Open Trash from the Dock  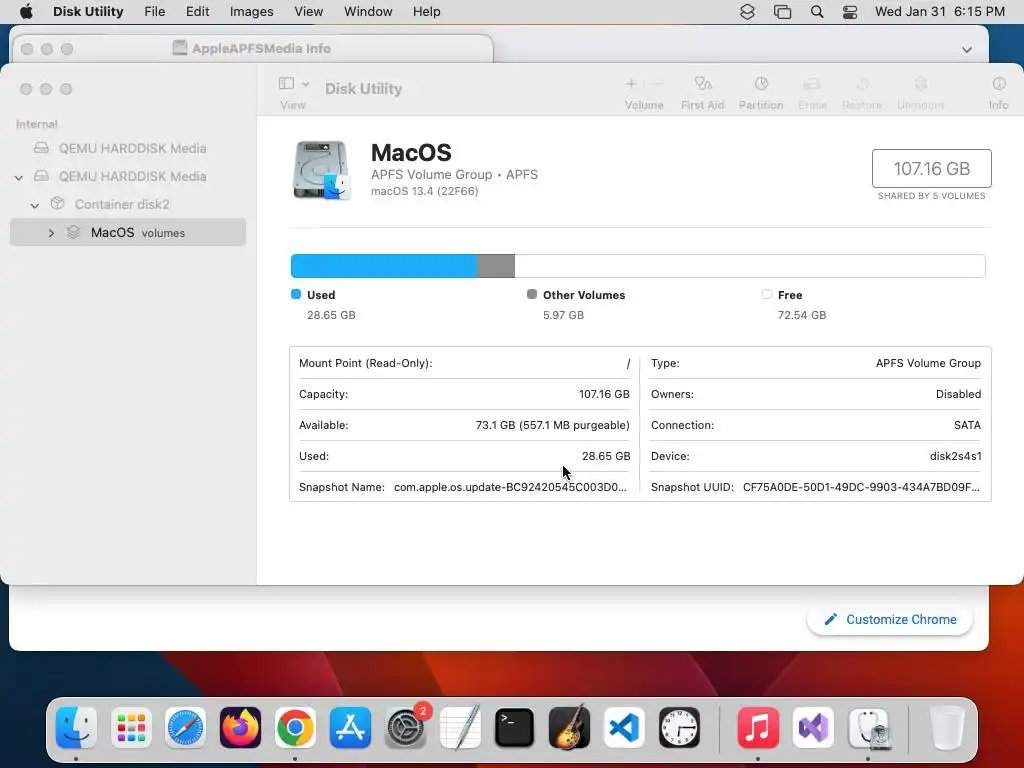[947, 728]
